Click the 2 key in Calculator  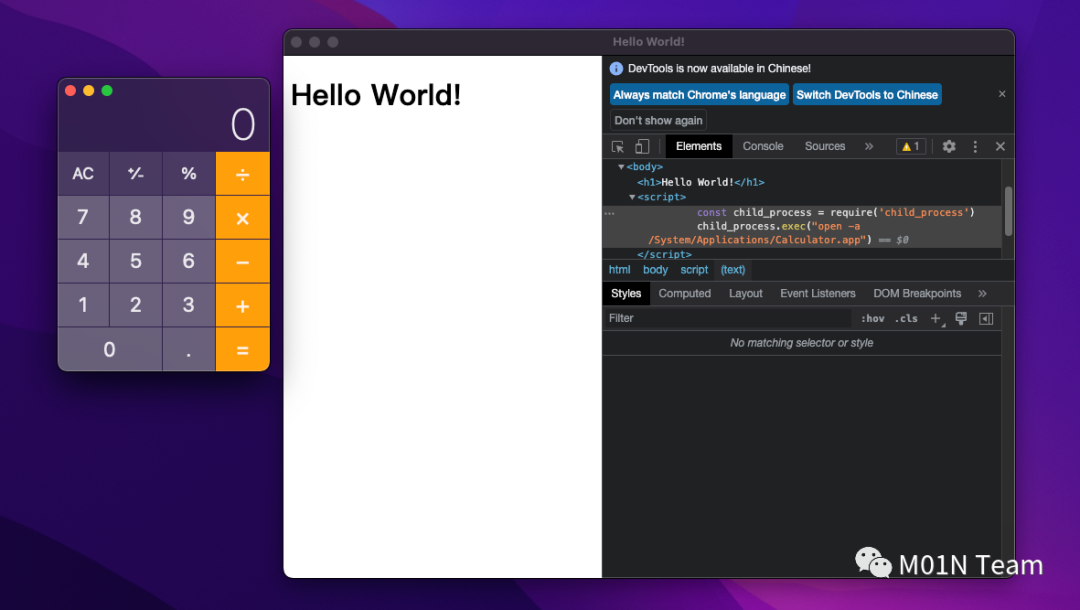pyautogui.click(x=136, y=305)
